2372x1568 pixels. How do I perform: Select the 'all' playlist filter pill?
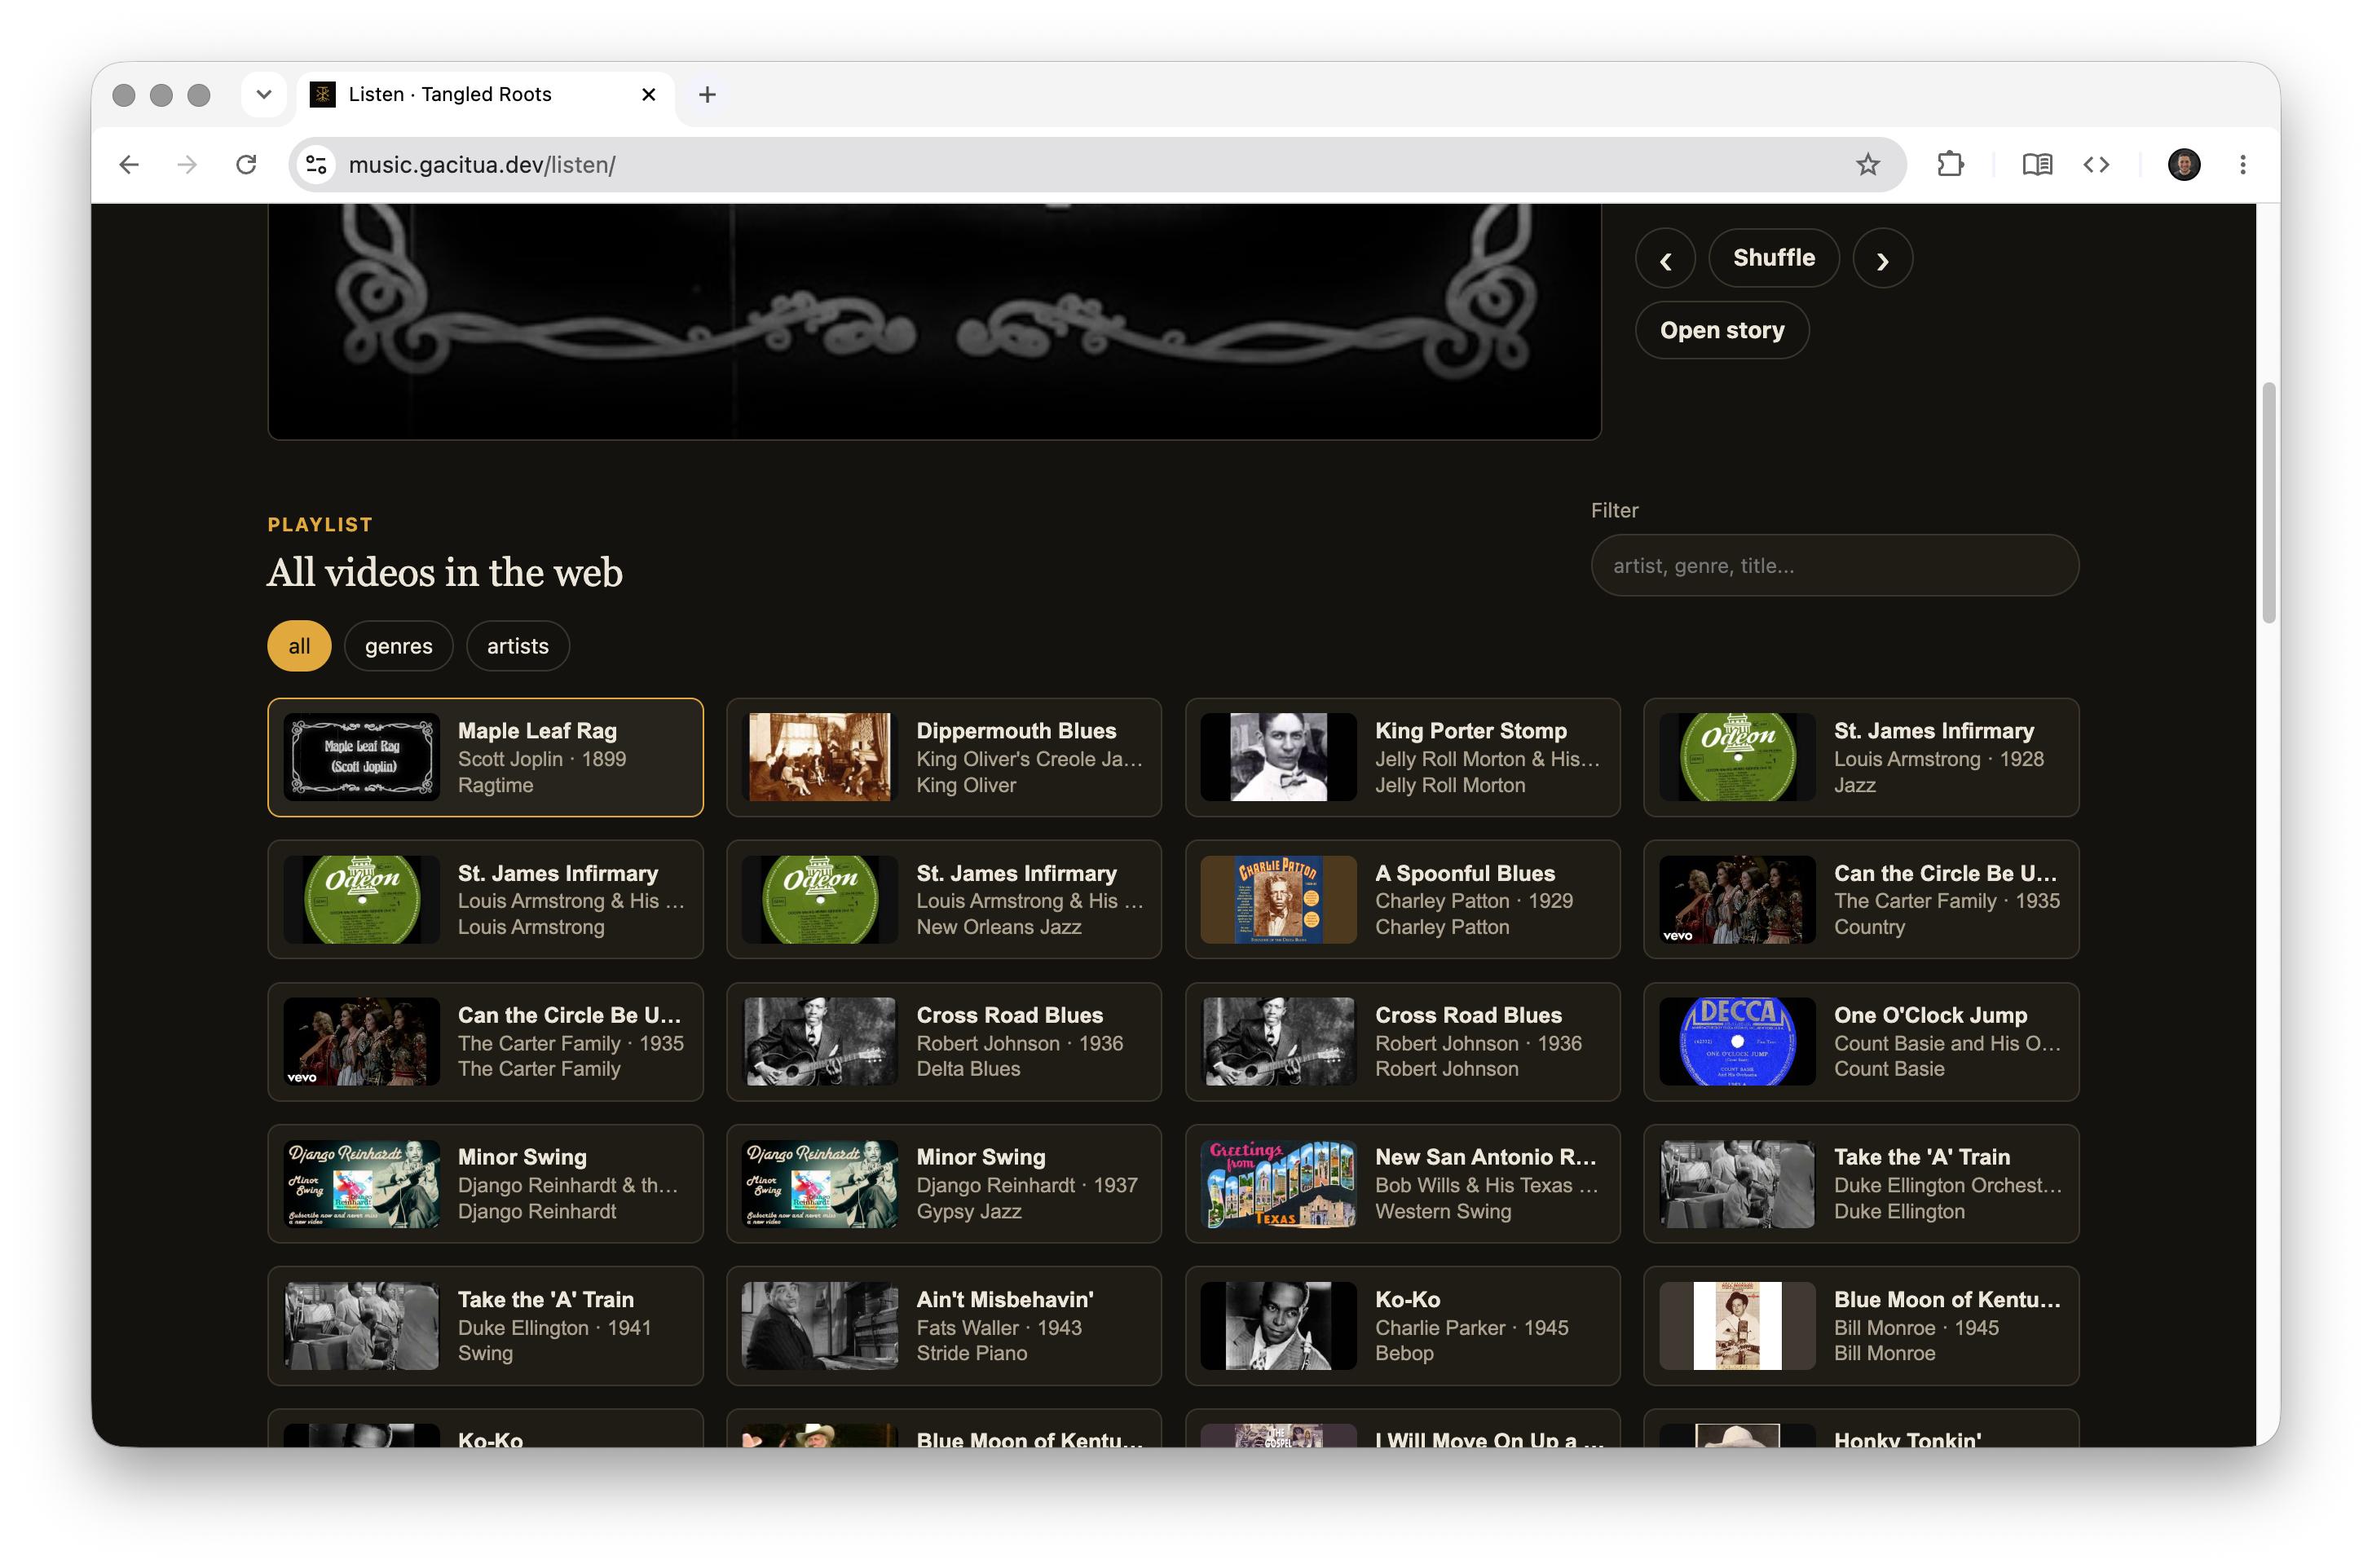(x=299, y=646)
